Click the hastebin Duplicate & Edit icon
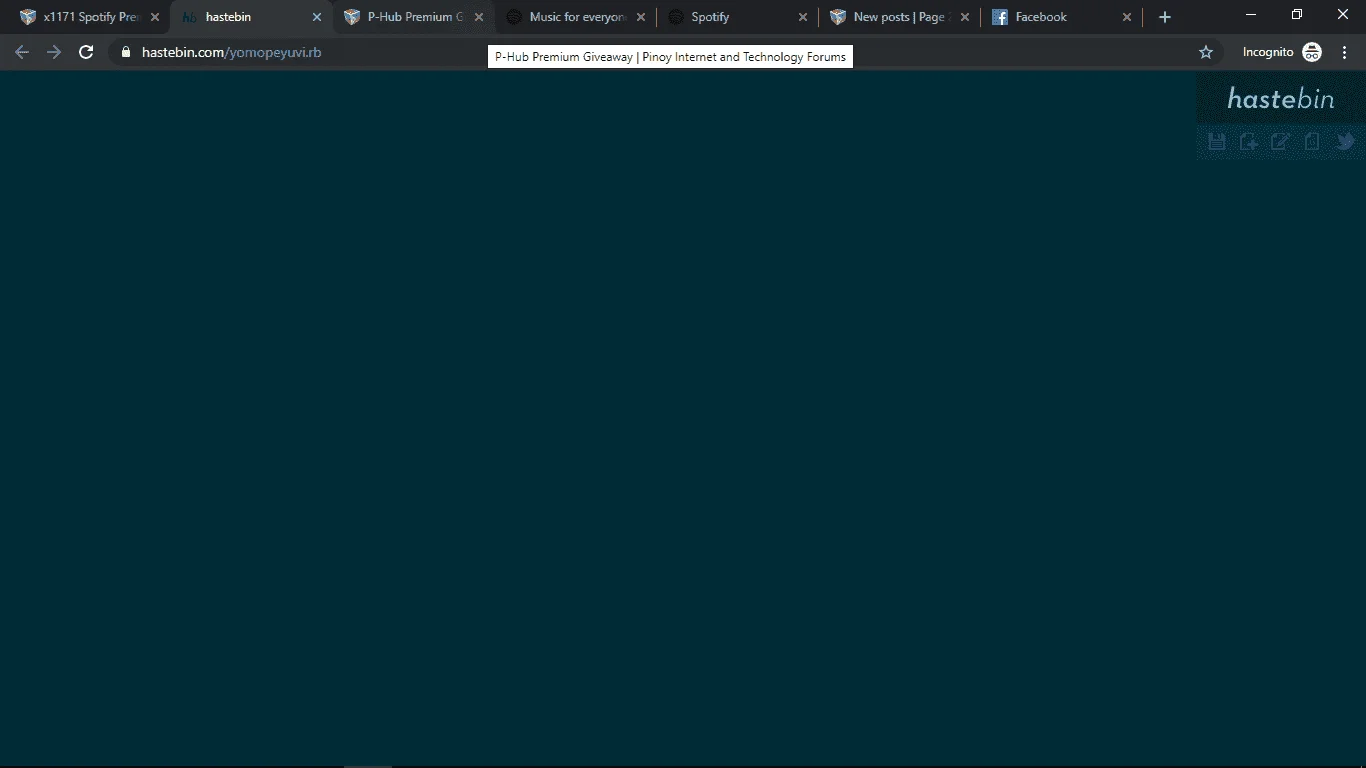The width and height of the screenshot is (1366, 768). [1281, 142]
